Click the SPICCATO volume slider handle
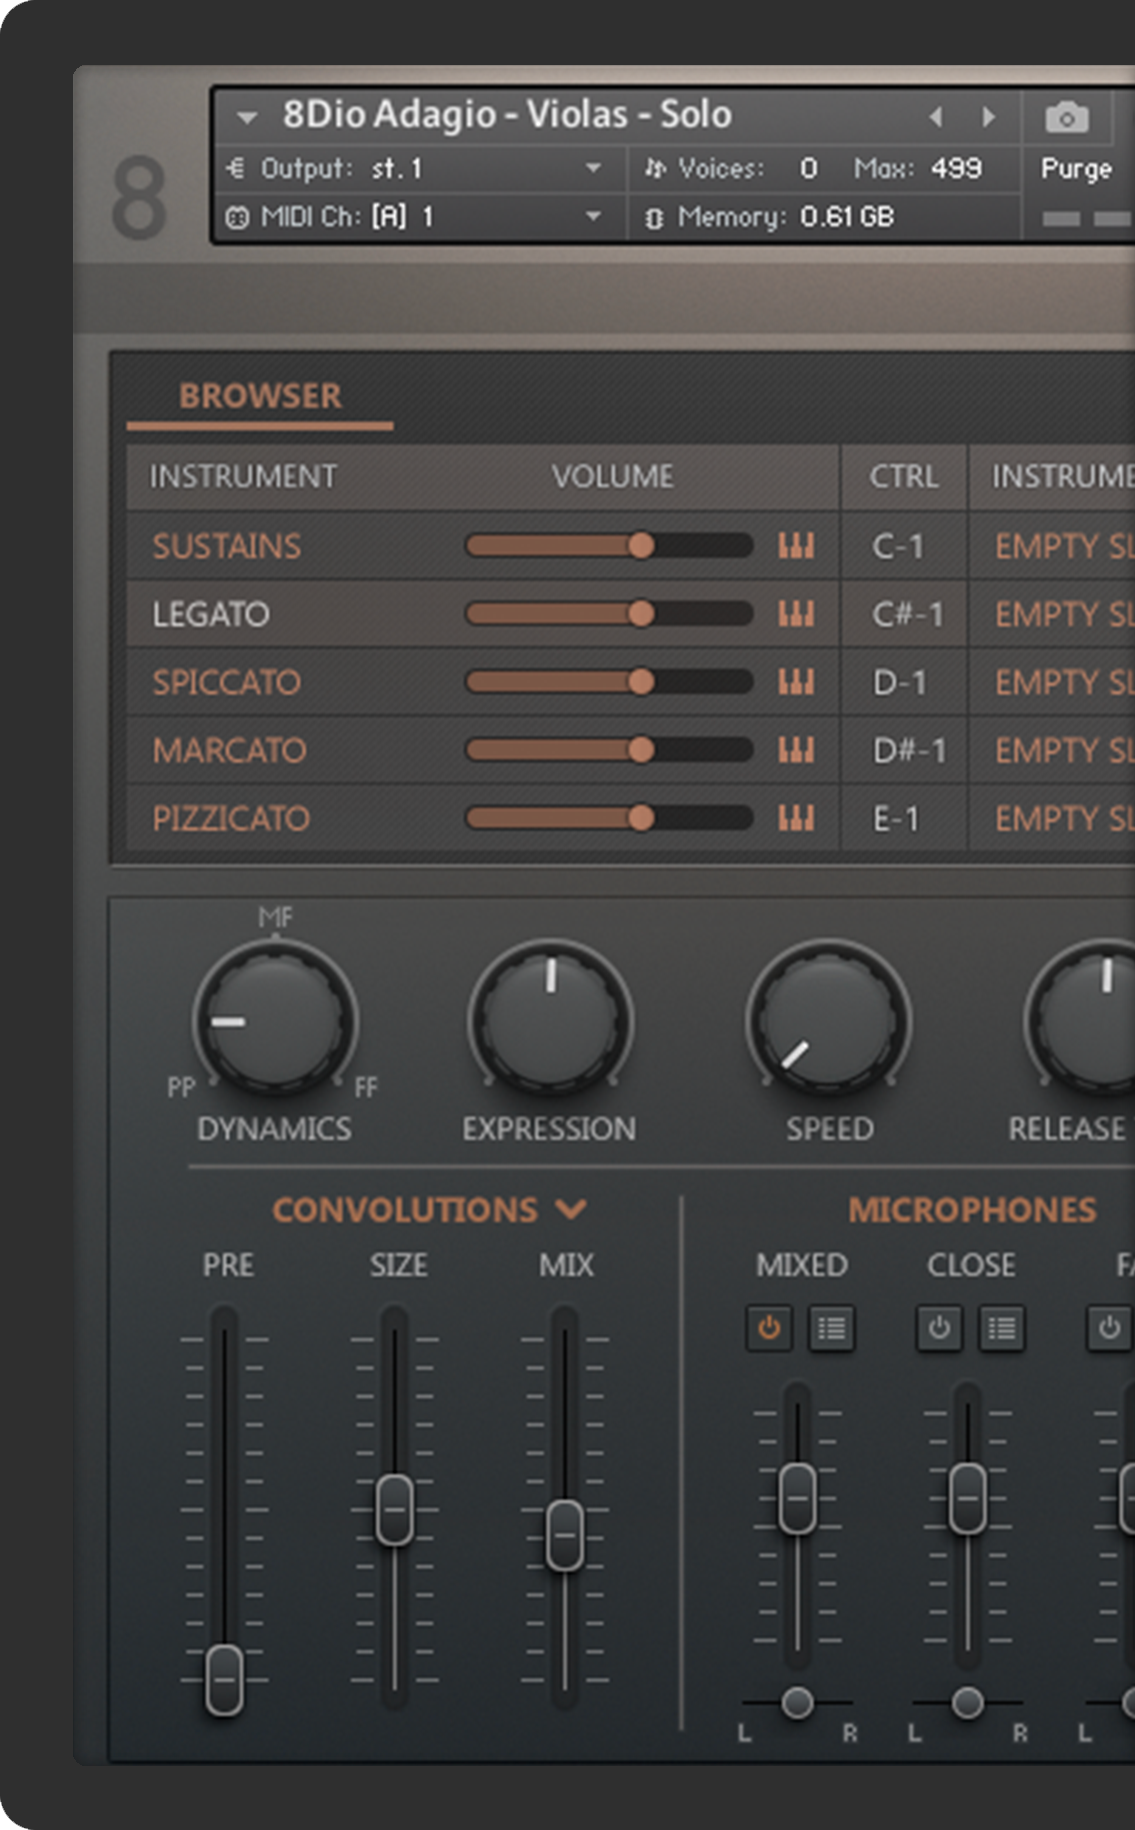Image resolution: width=1135 pixels, height=1830 pixels. pos(641,681)
